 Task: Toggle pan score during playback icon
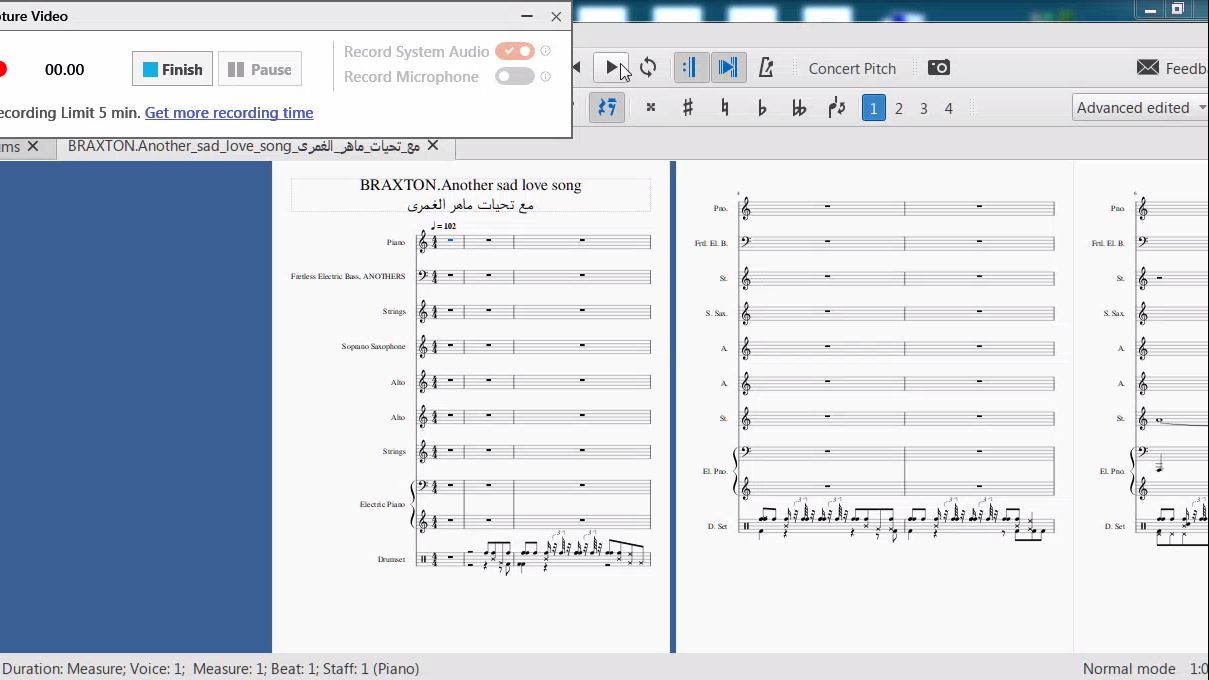[728, 68]
